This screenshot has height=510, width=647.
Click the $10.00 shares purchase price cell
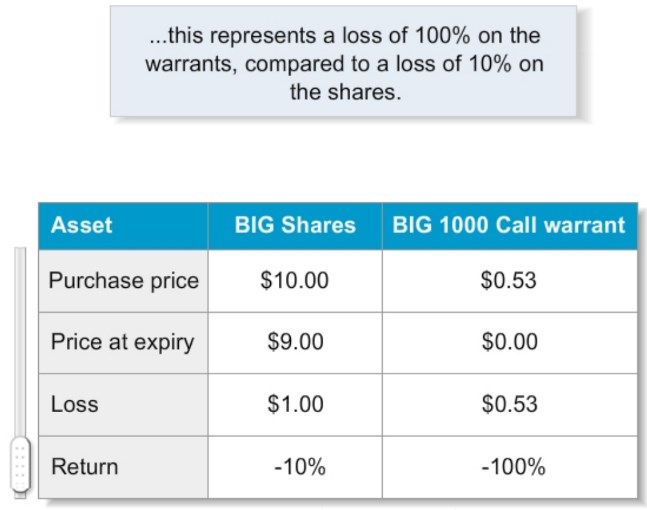[295, 280]
